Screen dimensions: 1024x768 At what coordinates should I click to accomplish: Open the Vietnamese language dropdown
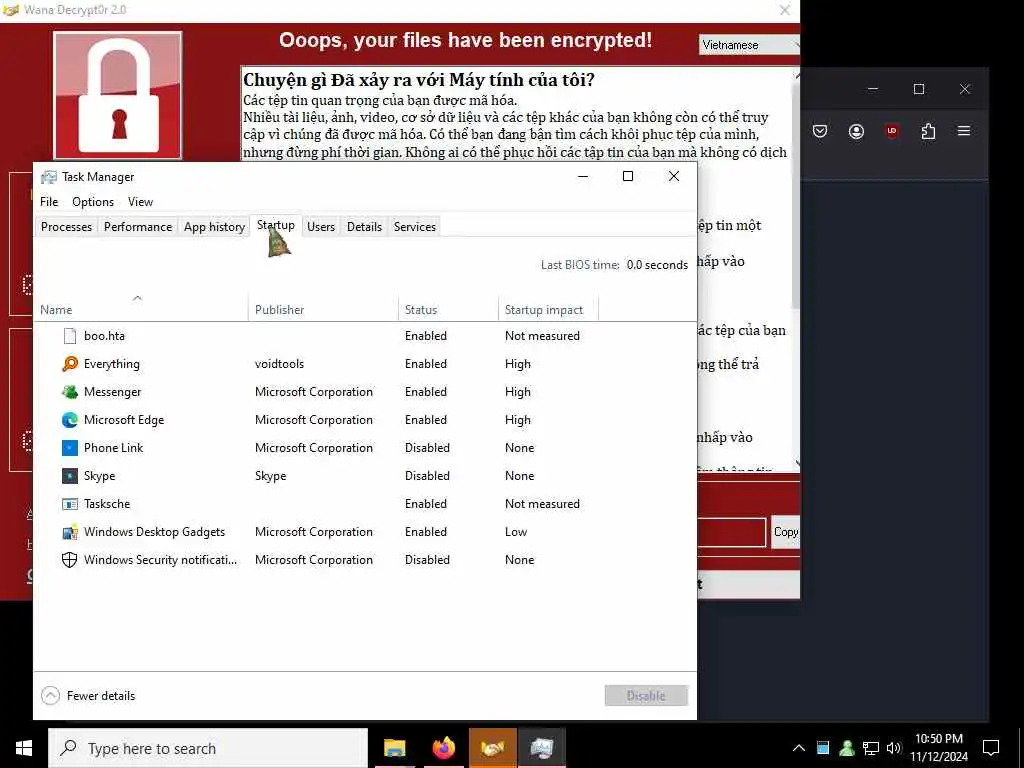(x=749, y=45)
